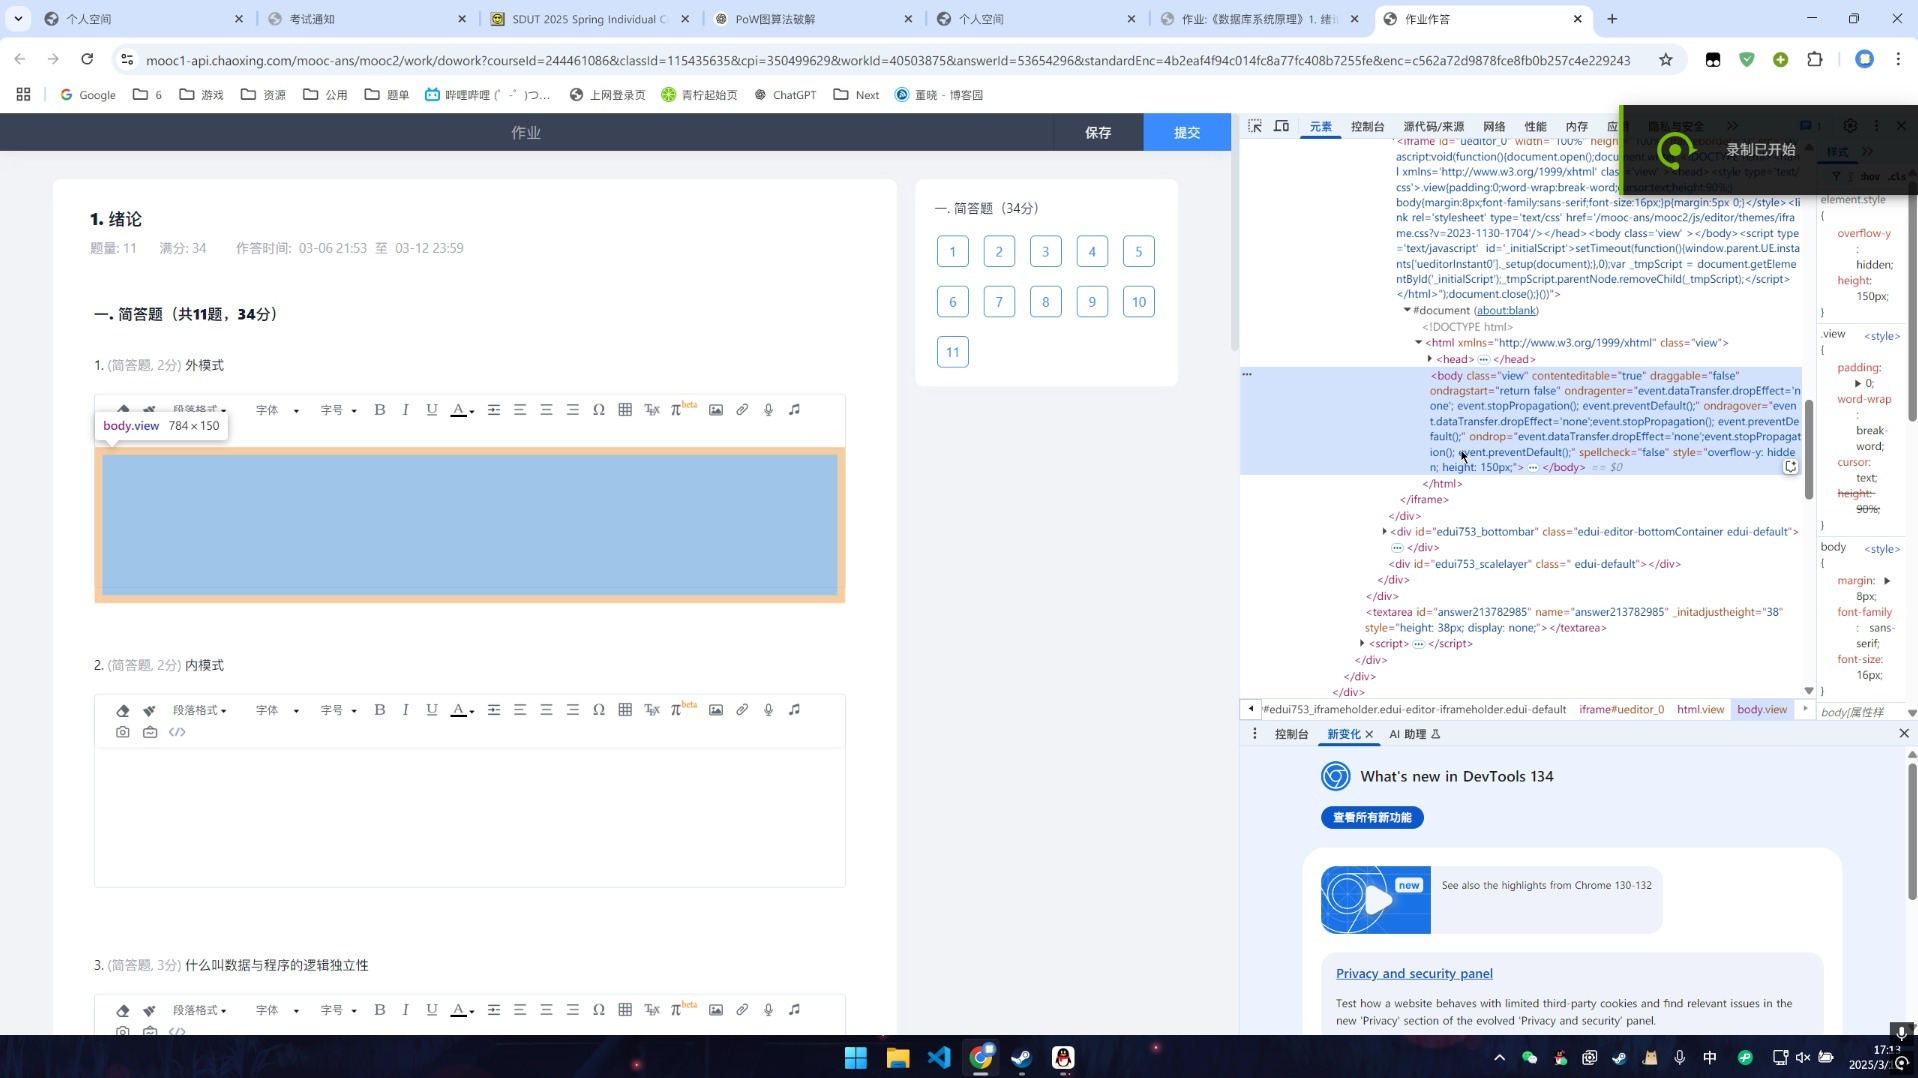Toggle bold in question 1 editor toolbar

(380, 410)
